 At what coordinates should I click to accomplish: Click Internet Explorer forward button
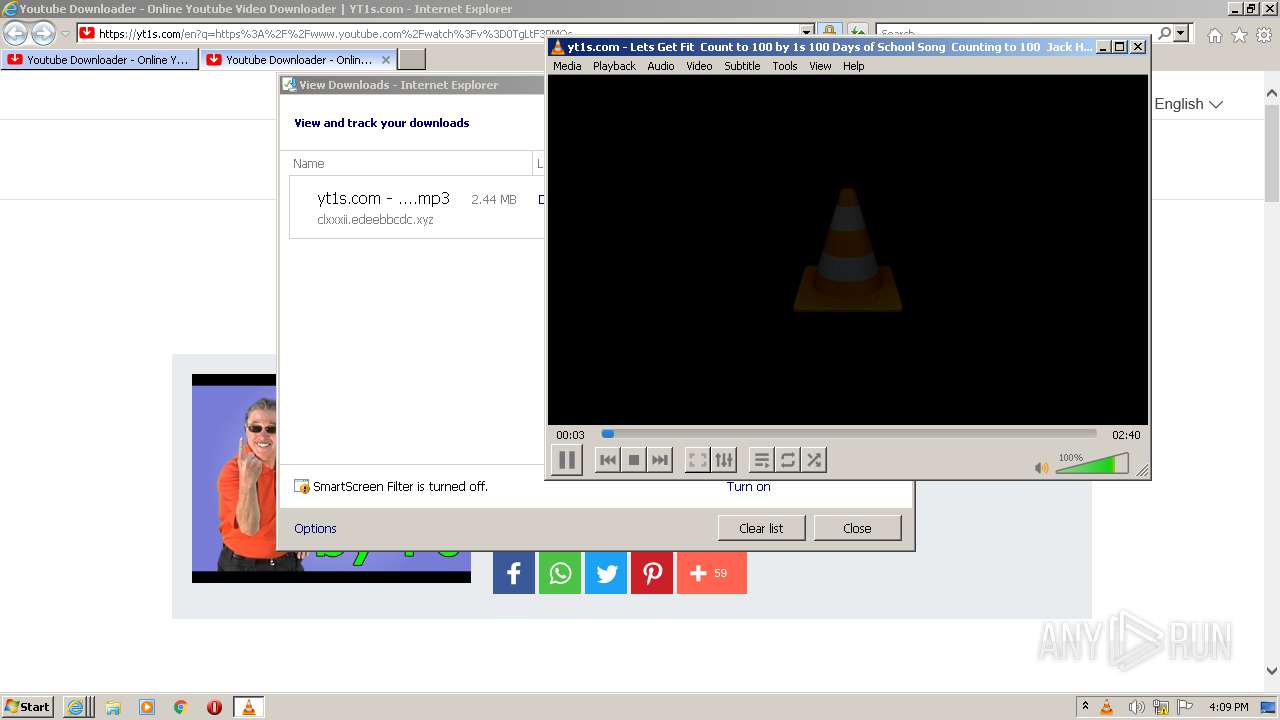coord(43,33)
